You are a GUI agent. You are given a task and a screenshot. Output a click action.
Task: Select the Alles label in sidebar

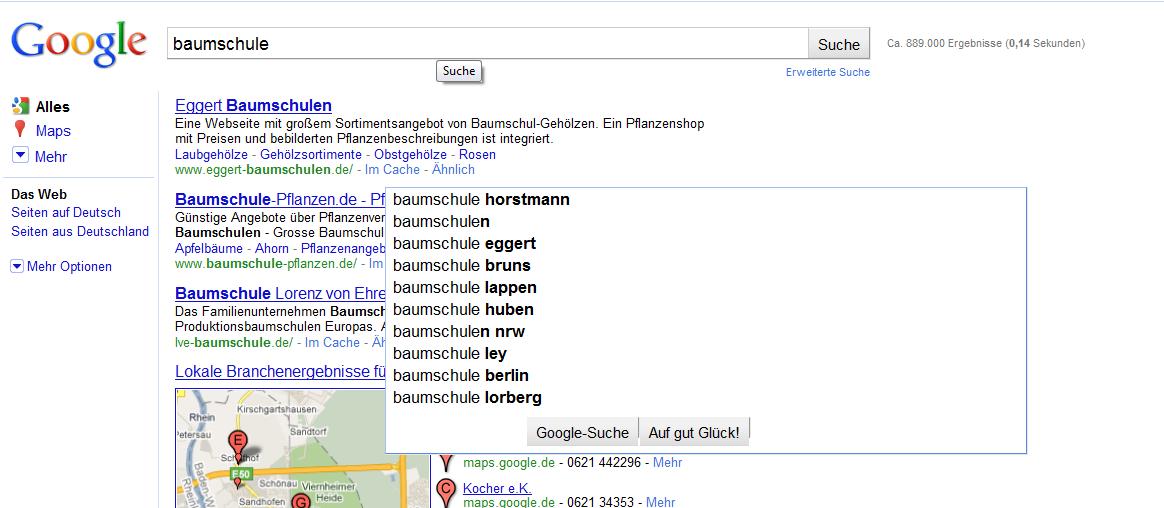click(53, 107)
